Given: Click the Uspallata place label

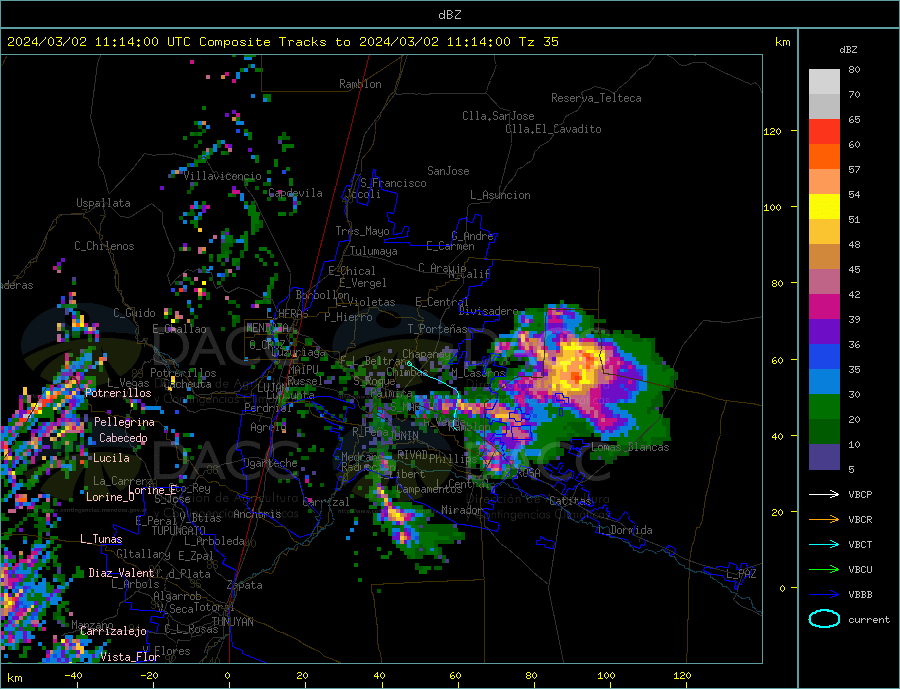Looking at the screenshot, I should (x=103, y=203).
